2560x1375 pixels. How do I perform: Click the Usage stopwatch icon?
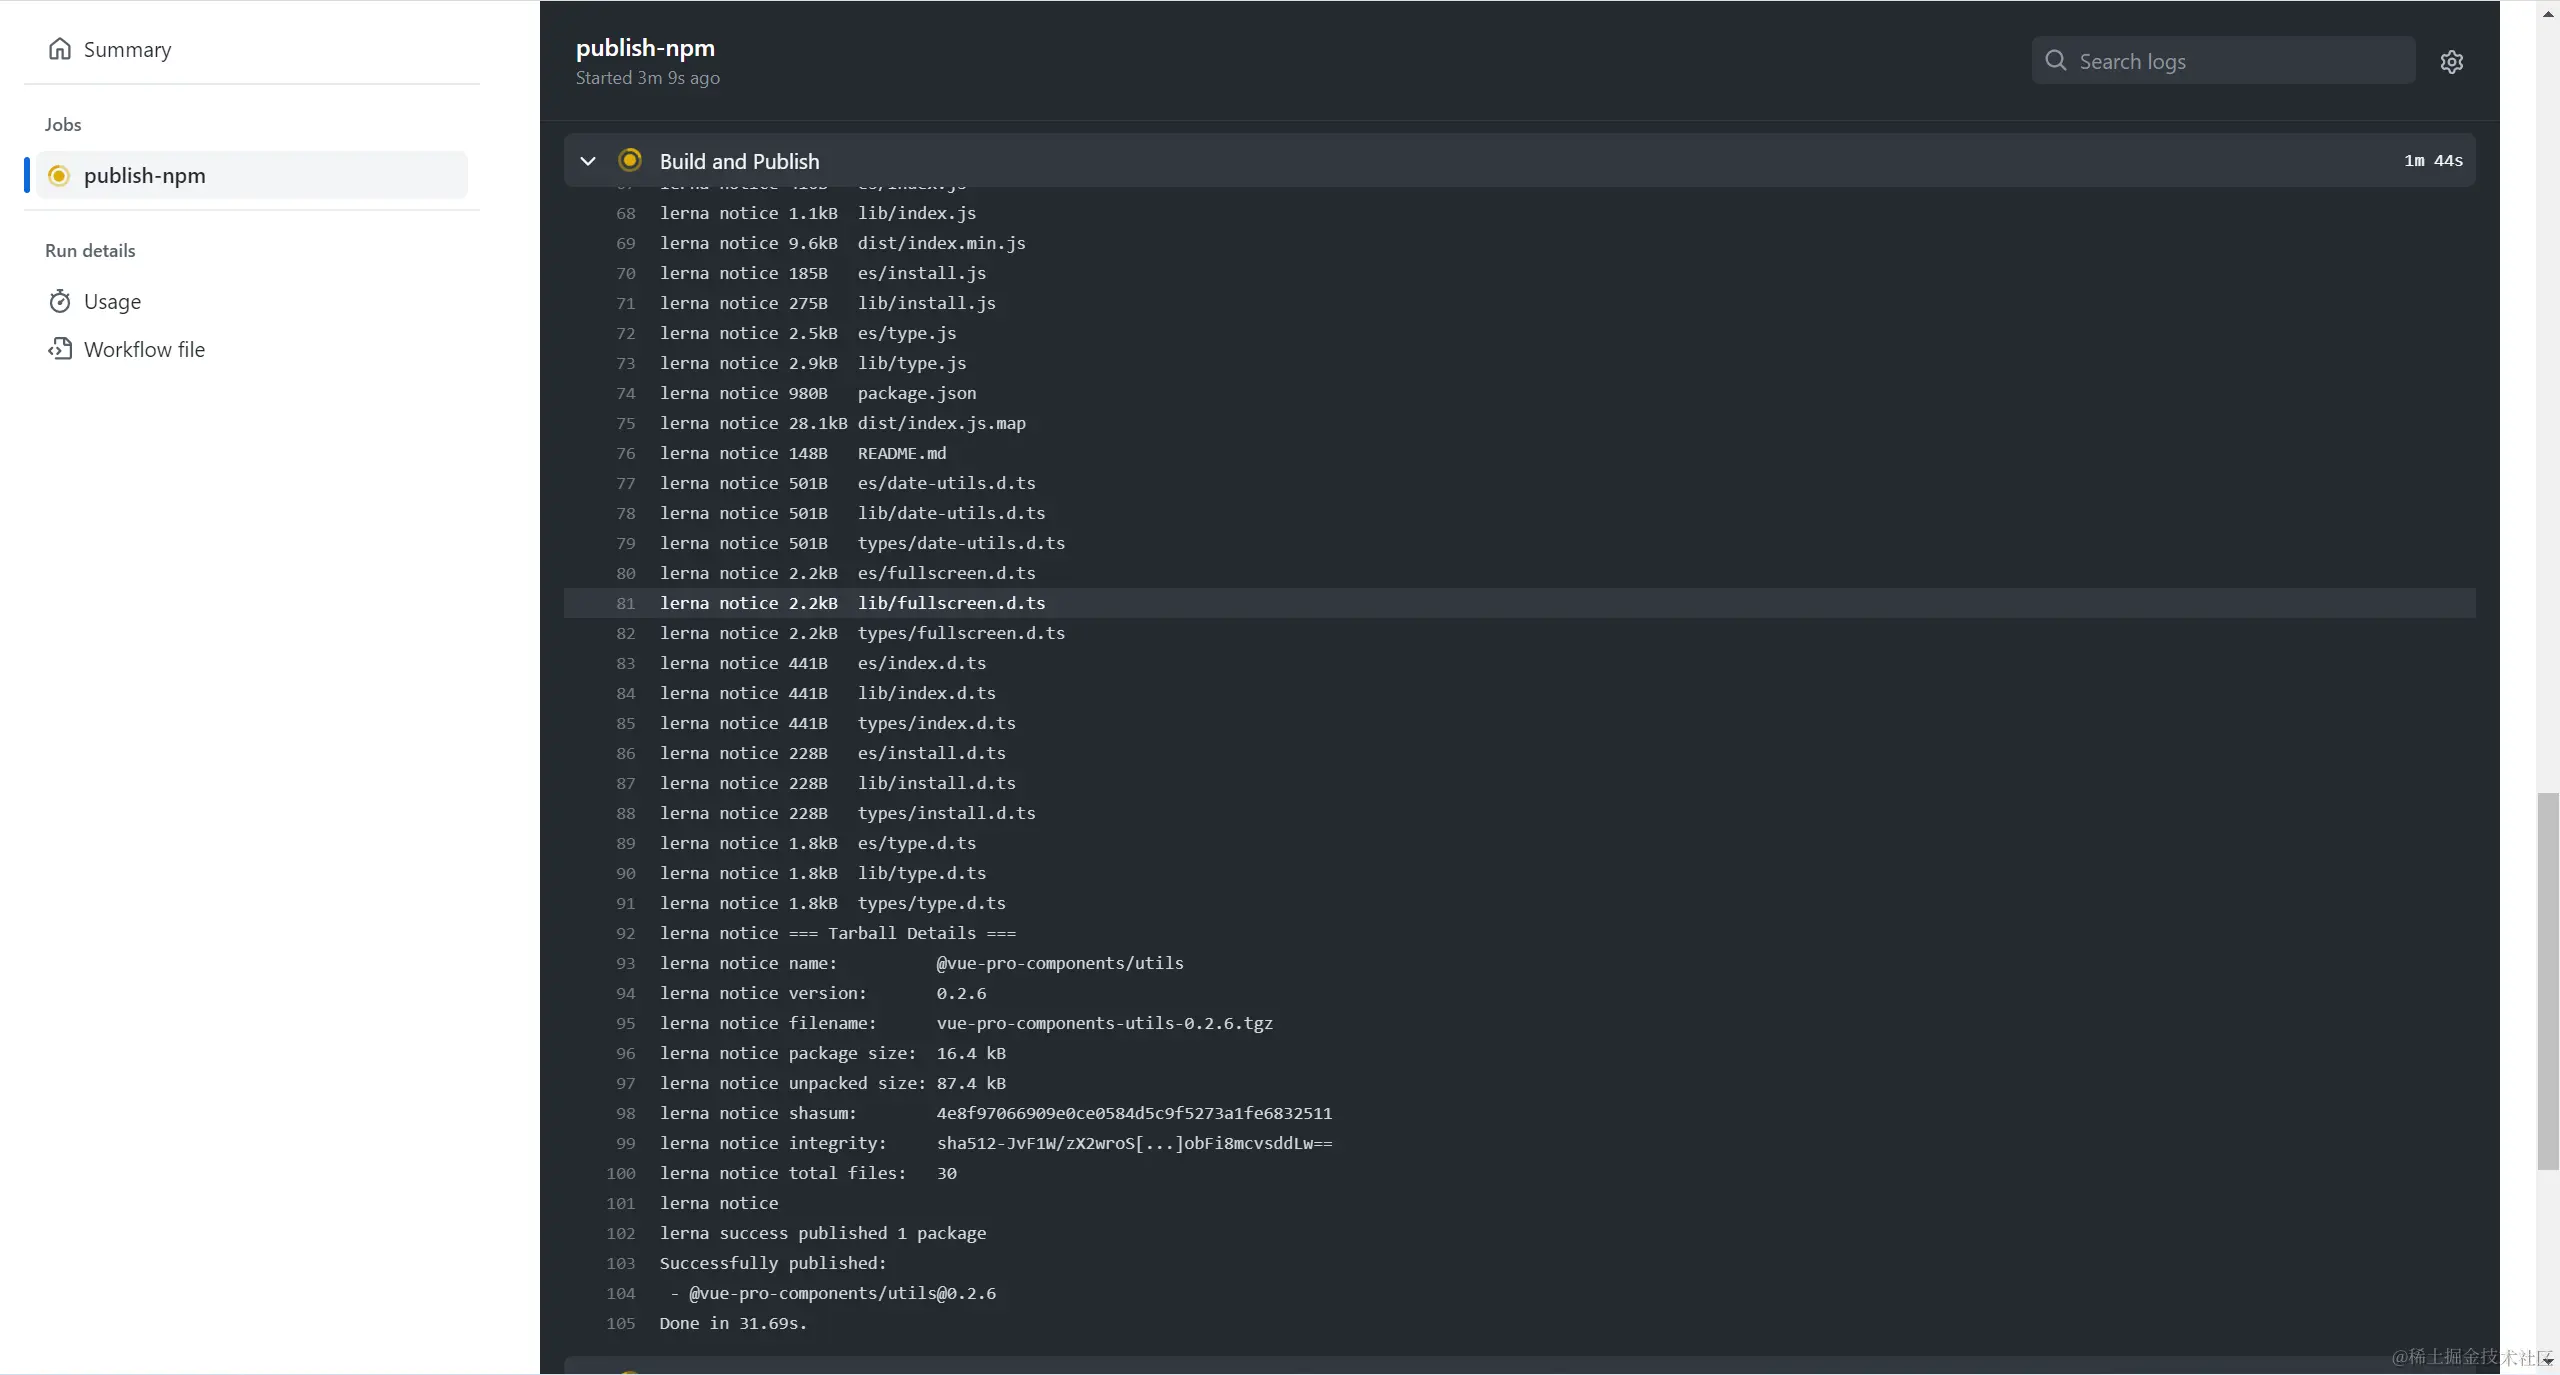coord(60,301)
